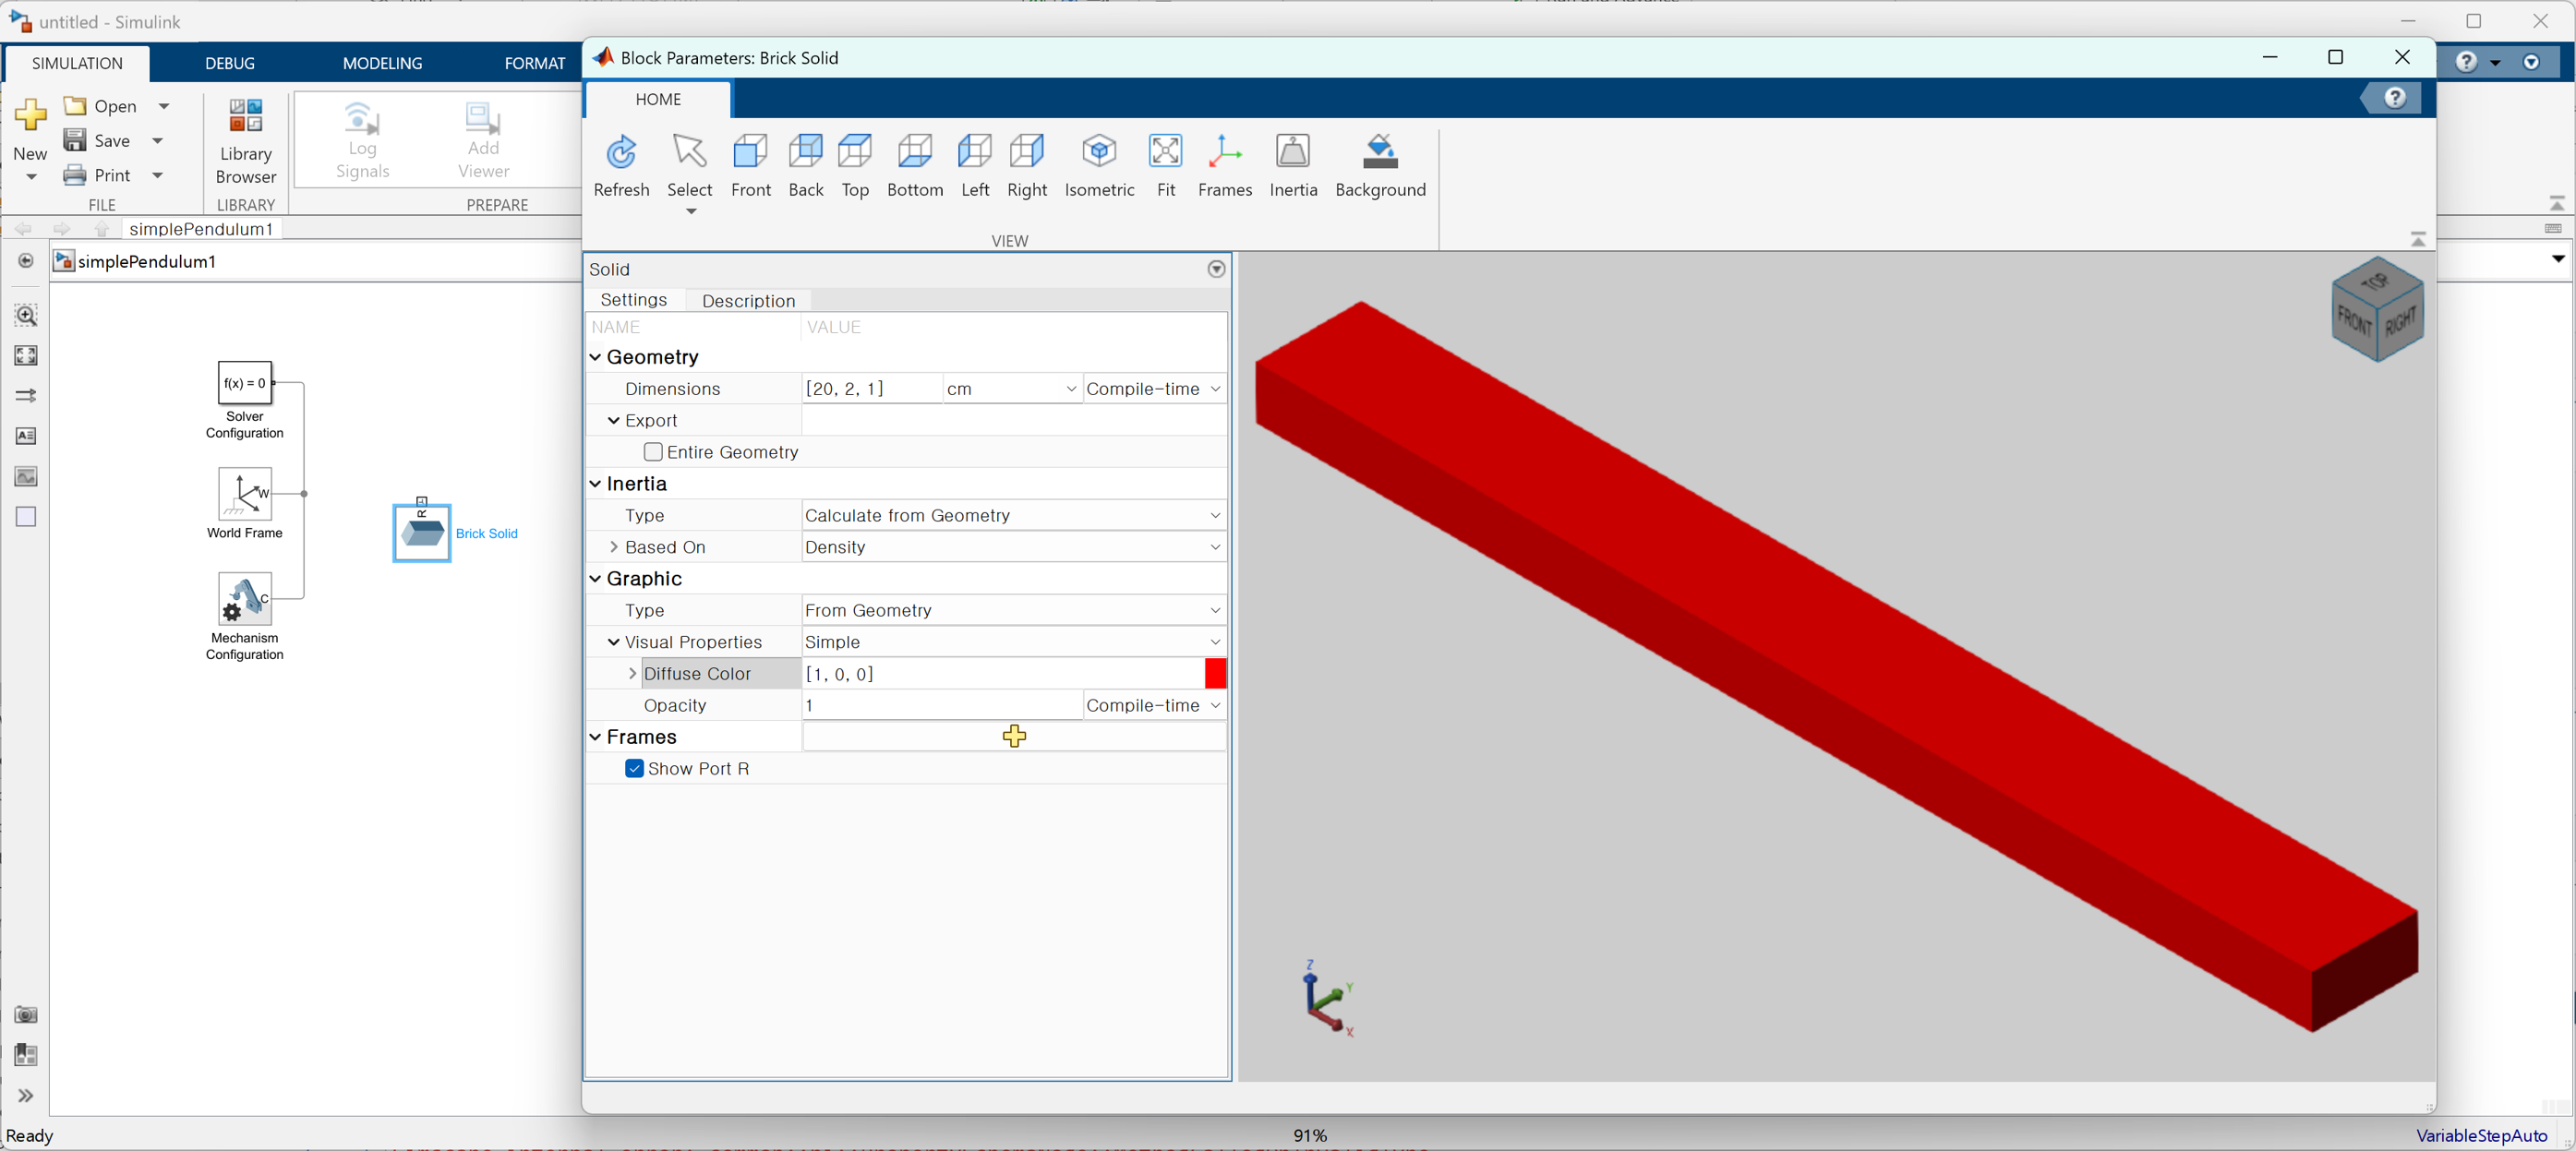Uncheck Show Port R checkbox
This screenshot has height=1151, width=2576.
coord(634,768)
